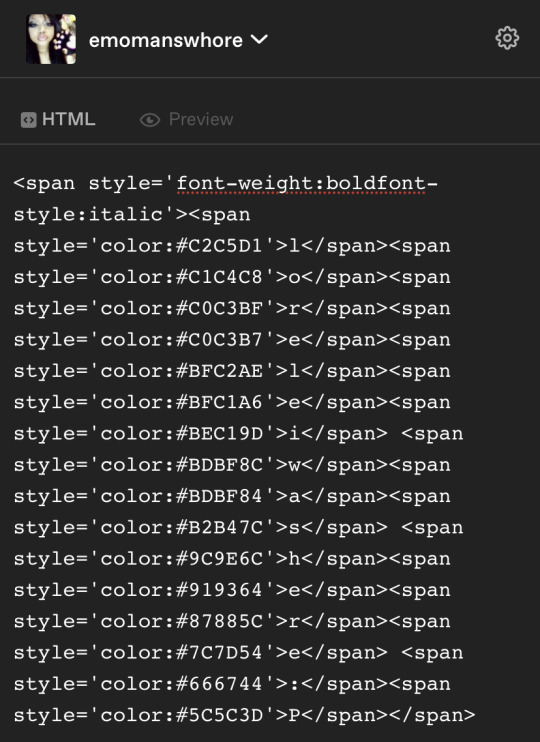This screenshot has width=540, height=742.
Task: Click the underlined font-weight:boldfont- text
Action: pos(307,184)
